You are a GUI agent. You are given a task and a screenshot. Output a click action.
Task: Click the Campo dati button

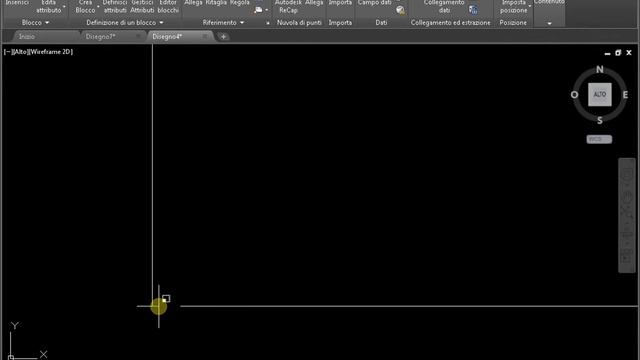coord(374,3)
